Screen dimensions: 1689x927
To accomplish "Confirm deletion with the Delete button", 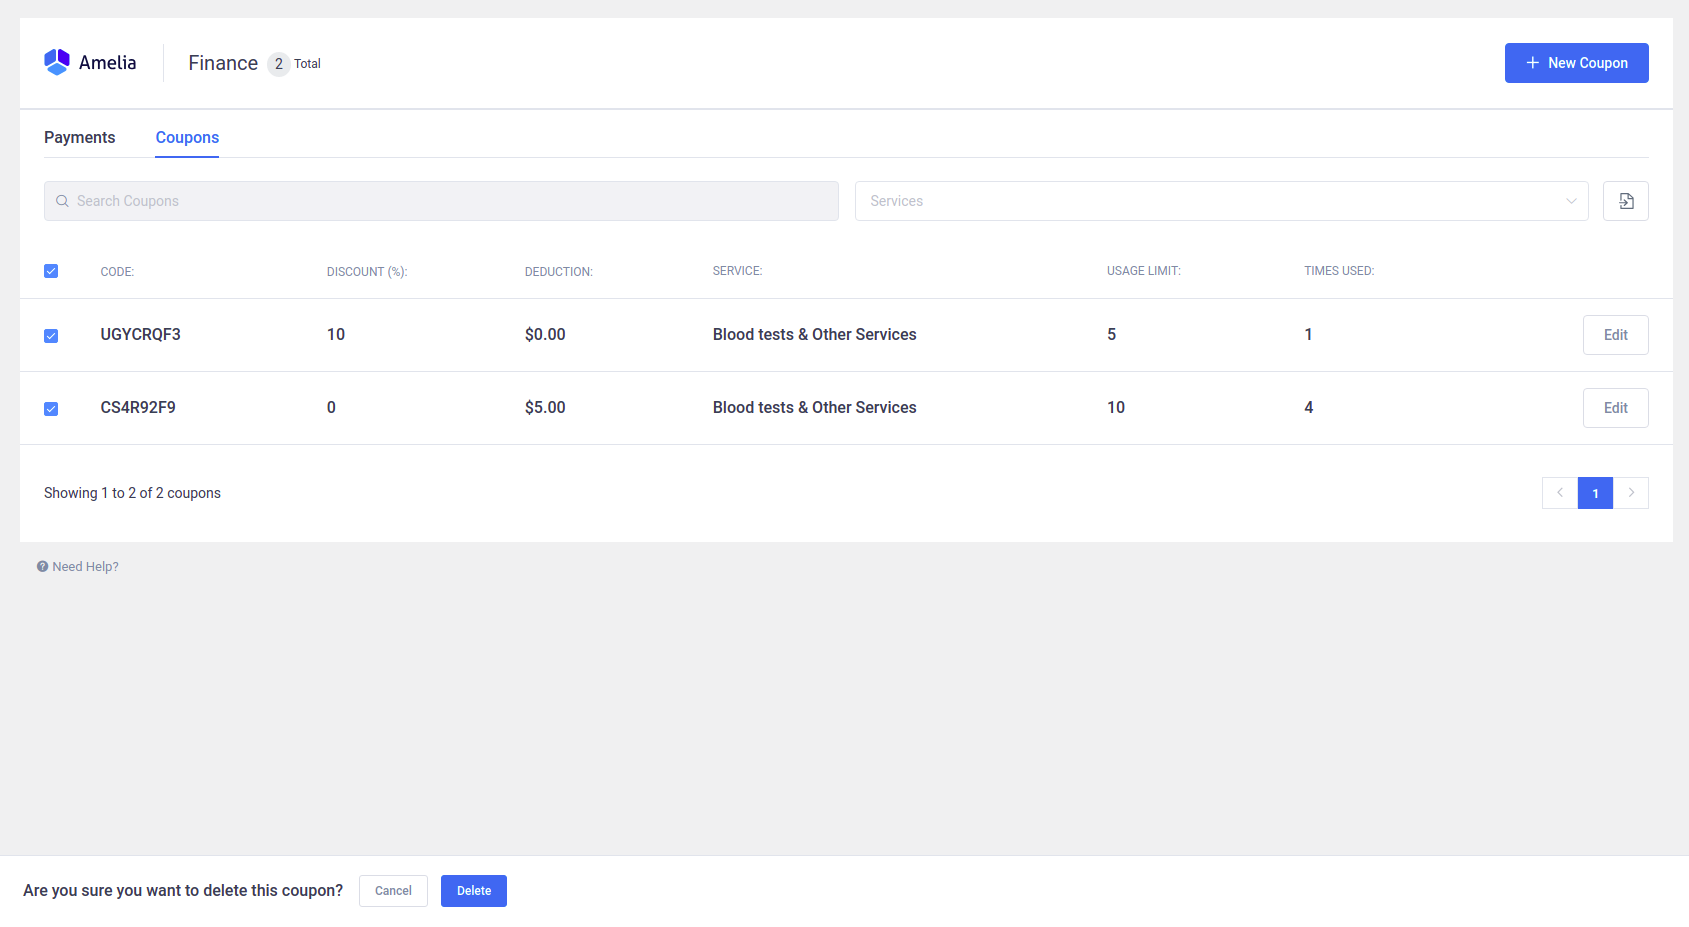I will 473,890.
